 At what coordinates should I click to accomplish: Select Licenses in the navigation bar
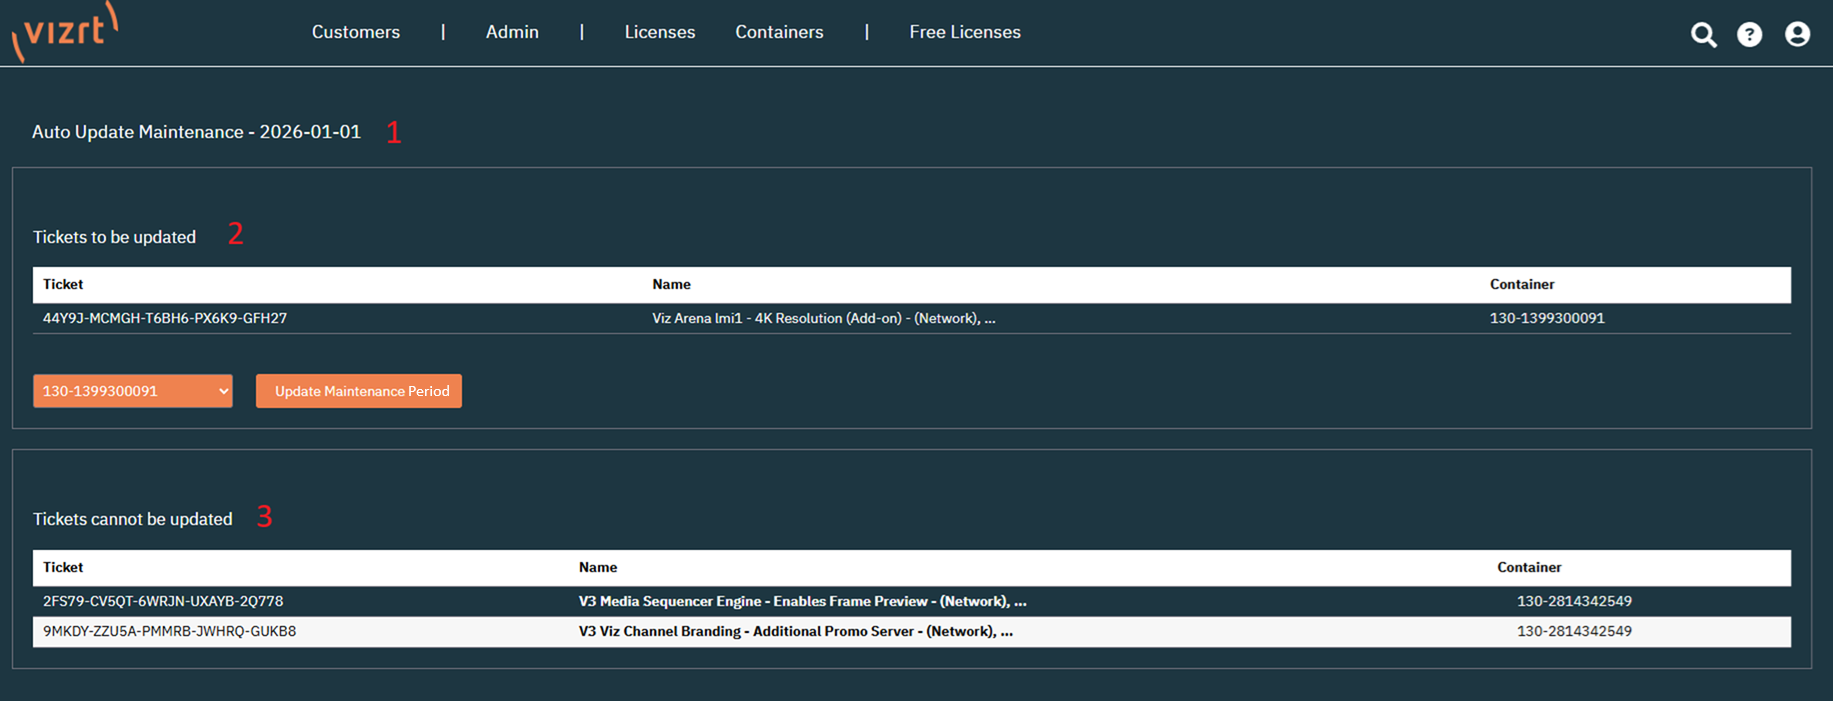(659, 32)
